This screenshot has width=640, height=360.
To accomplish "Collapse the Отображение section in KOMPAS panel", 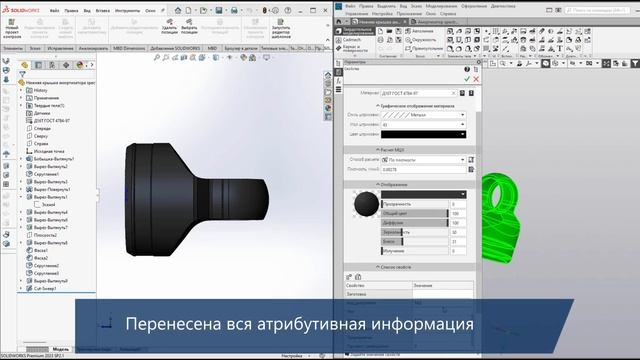I will [x=378, y=185].
